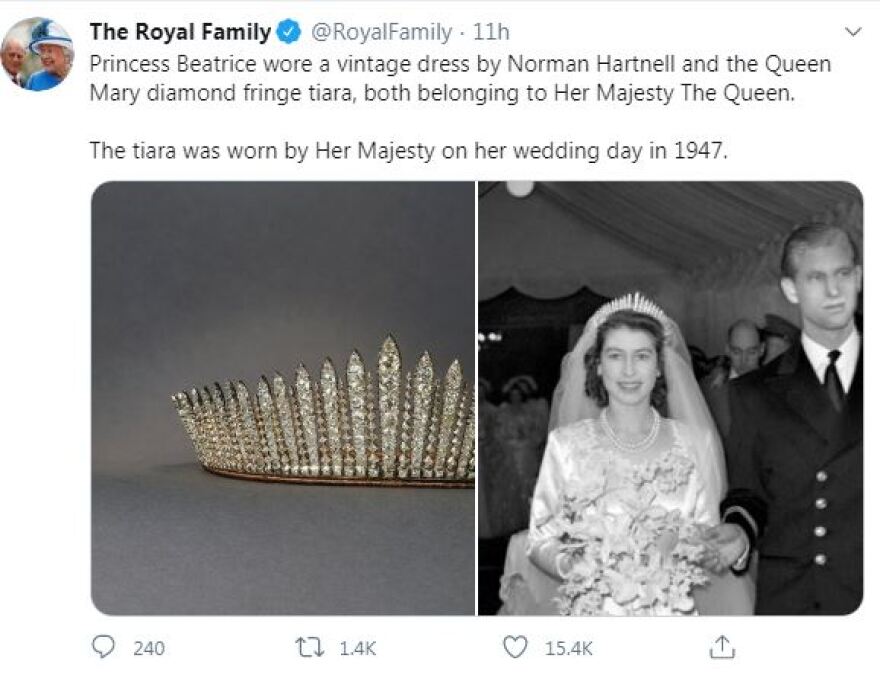Open the tweet's "11h" timestamp link
The width and height of the screenshot is (880, 678).
pos(491,33)
